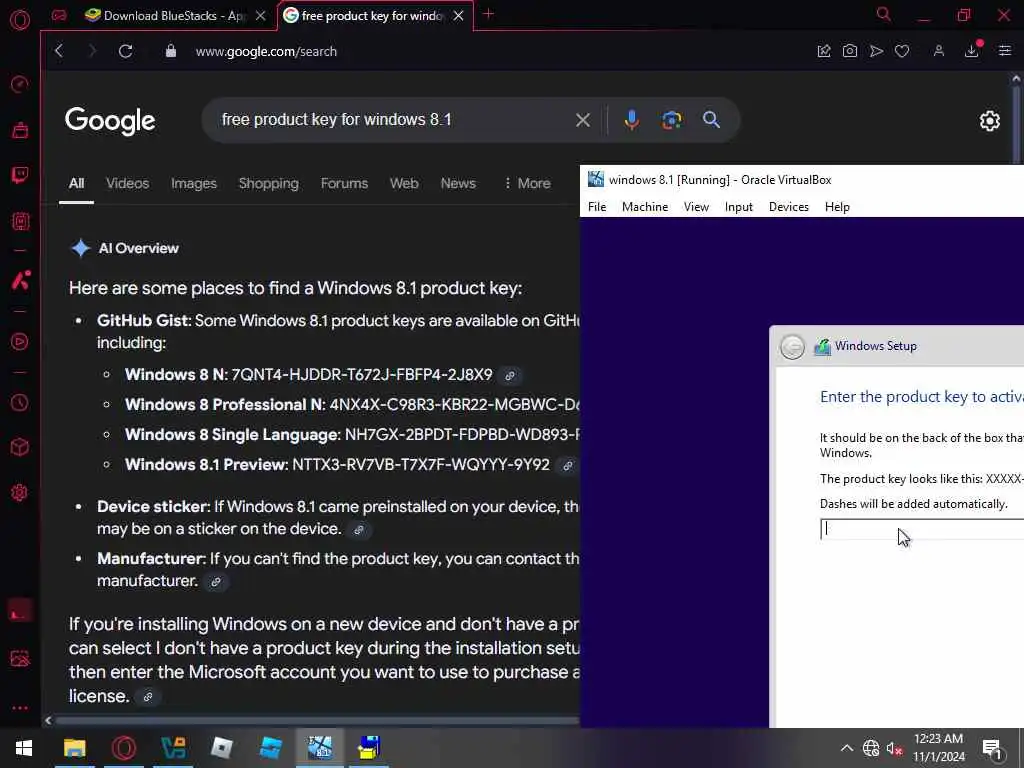Open Roblox icon on taskbar

tap(222, 748)
